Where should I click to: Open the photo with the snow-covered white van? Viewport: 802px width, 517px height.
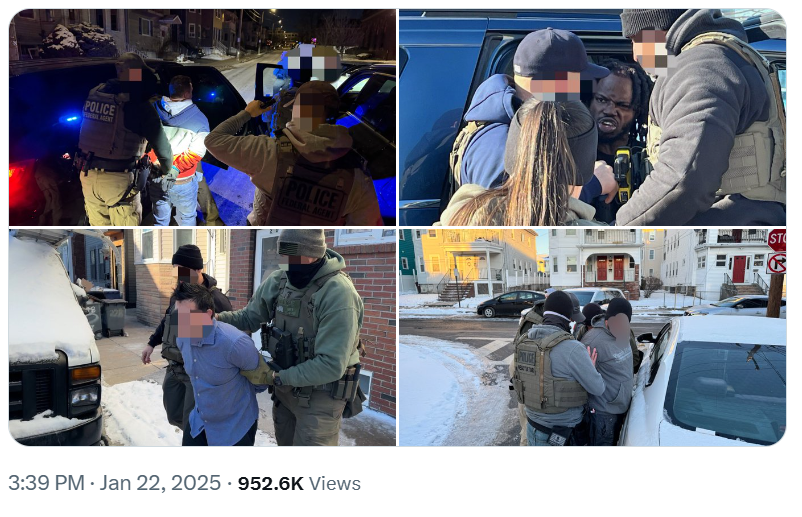point(202,338)
